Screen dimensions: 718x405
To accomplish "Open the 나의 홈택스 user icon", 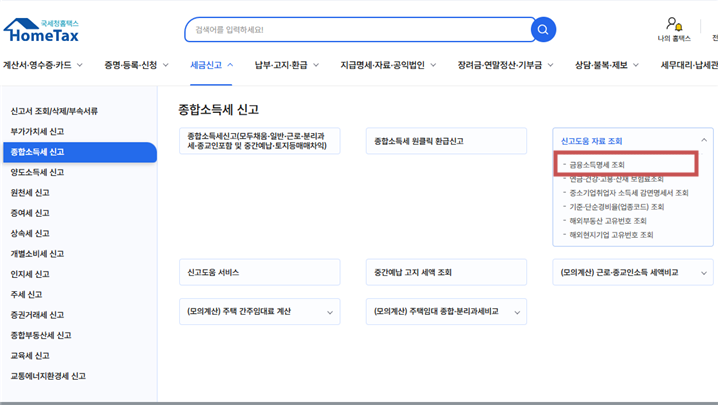I will click(x=673, y=25).
